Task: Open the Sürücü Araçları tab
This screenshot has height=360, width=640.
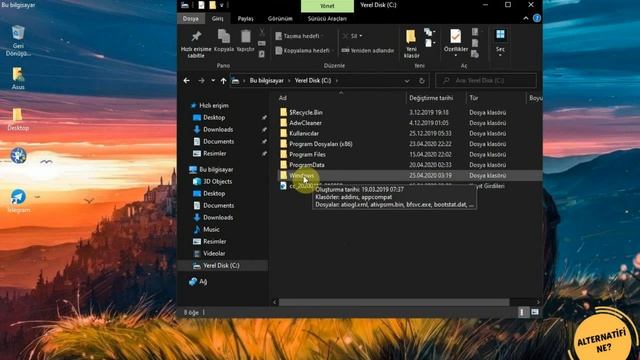Action: tap(327, 18)
